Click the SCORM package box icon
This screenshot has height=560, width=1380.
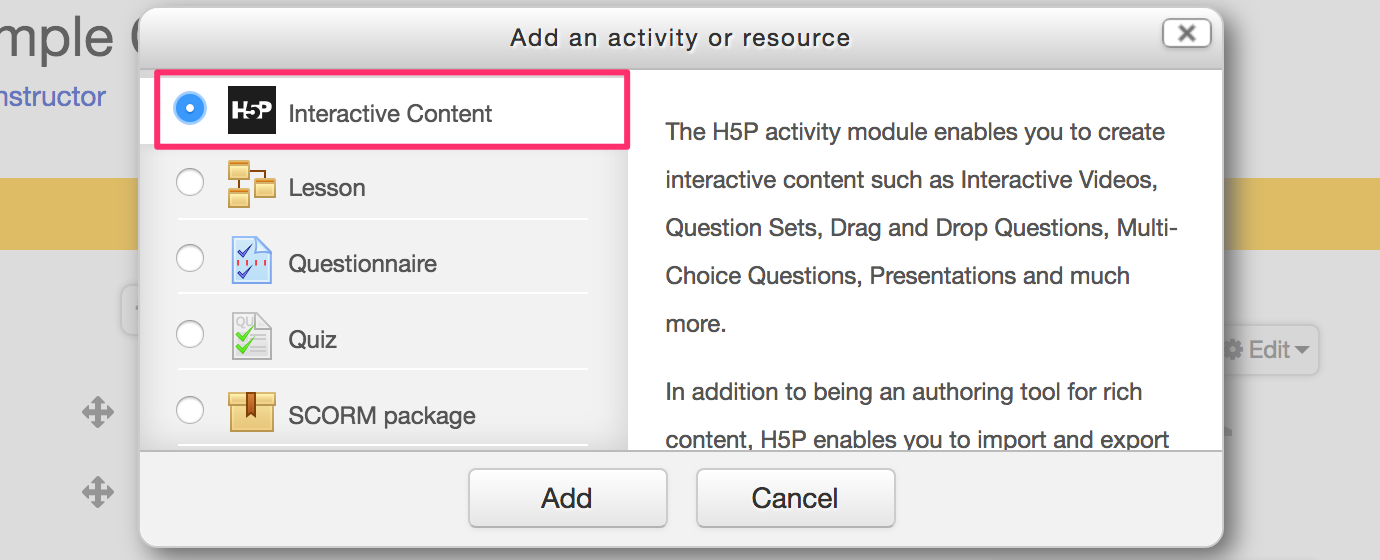click(x=252, y=412)
